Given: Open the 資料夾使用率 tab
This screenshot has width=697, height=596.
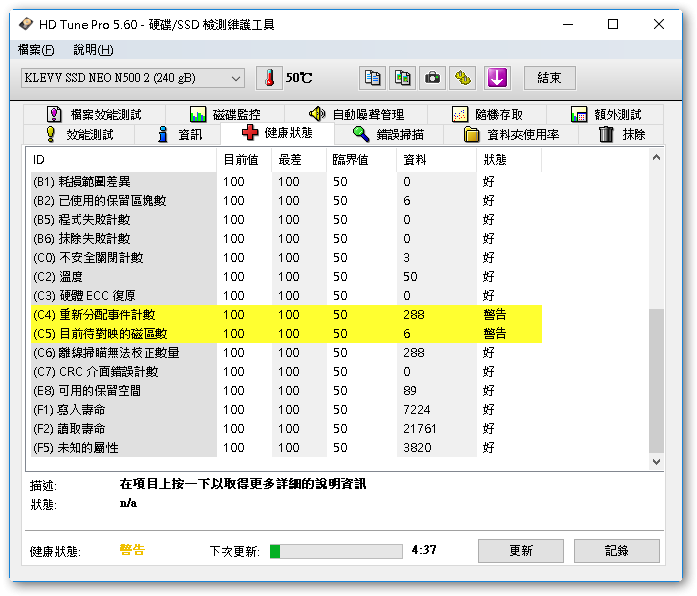Looking at the screenshot, I should point(511,134).
